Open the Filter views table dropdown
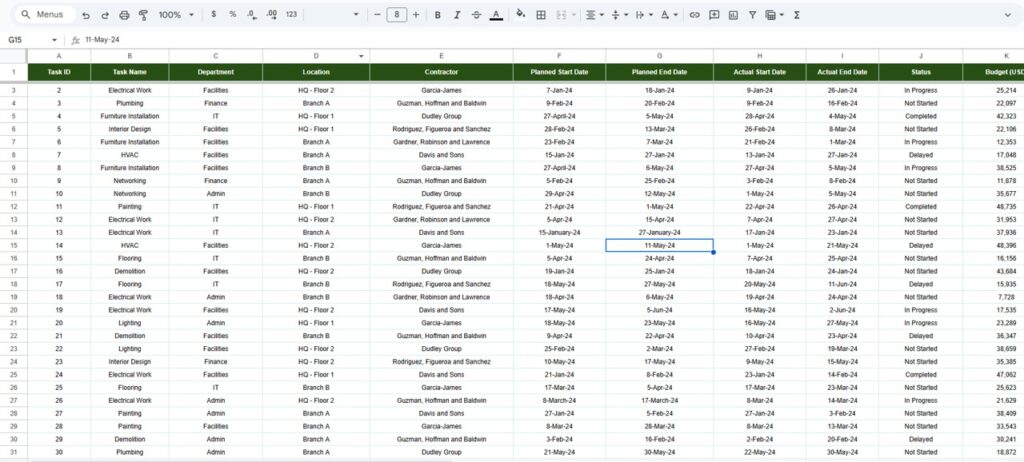 pyautogui.click(x=775, y=14)
